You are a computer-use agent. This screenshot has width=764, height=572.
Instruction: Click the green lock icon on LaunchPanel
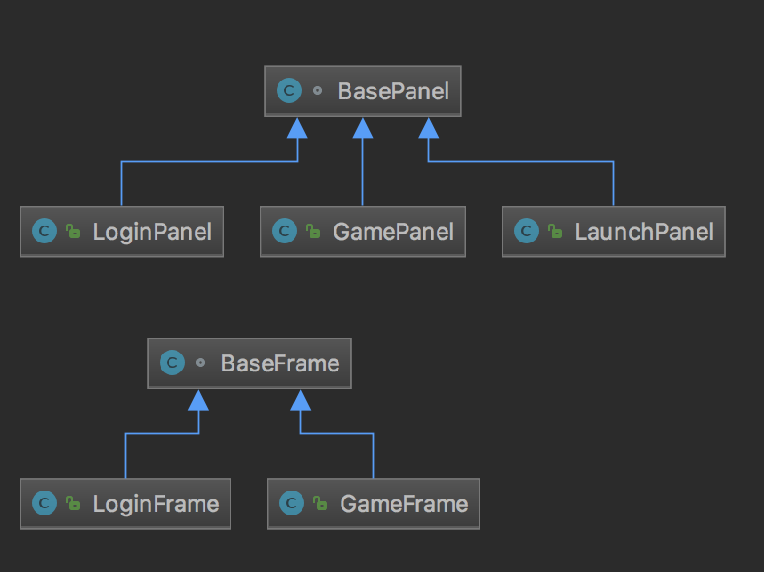555,232
